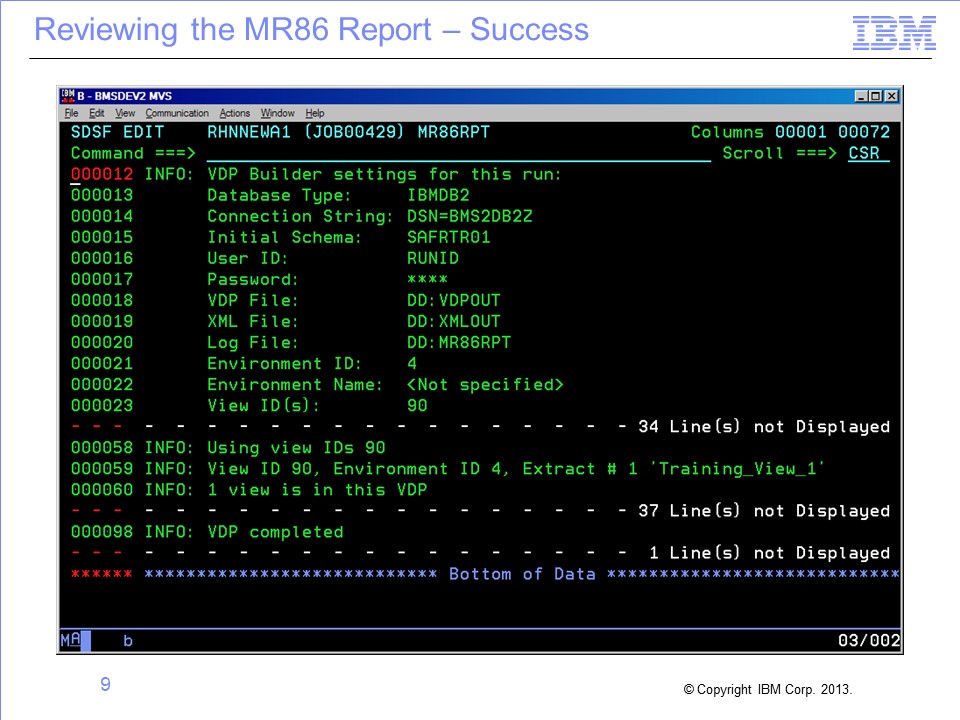Click the masked password value
The image size is (960, 720).
pos(427,279)
